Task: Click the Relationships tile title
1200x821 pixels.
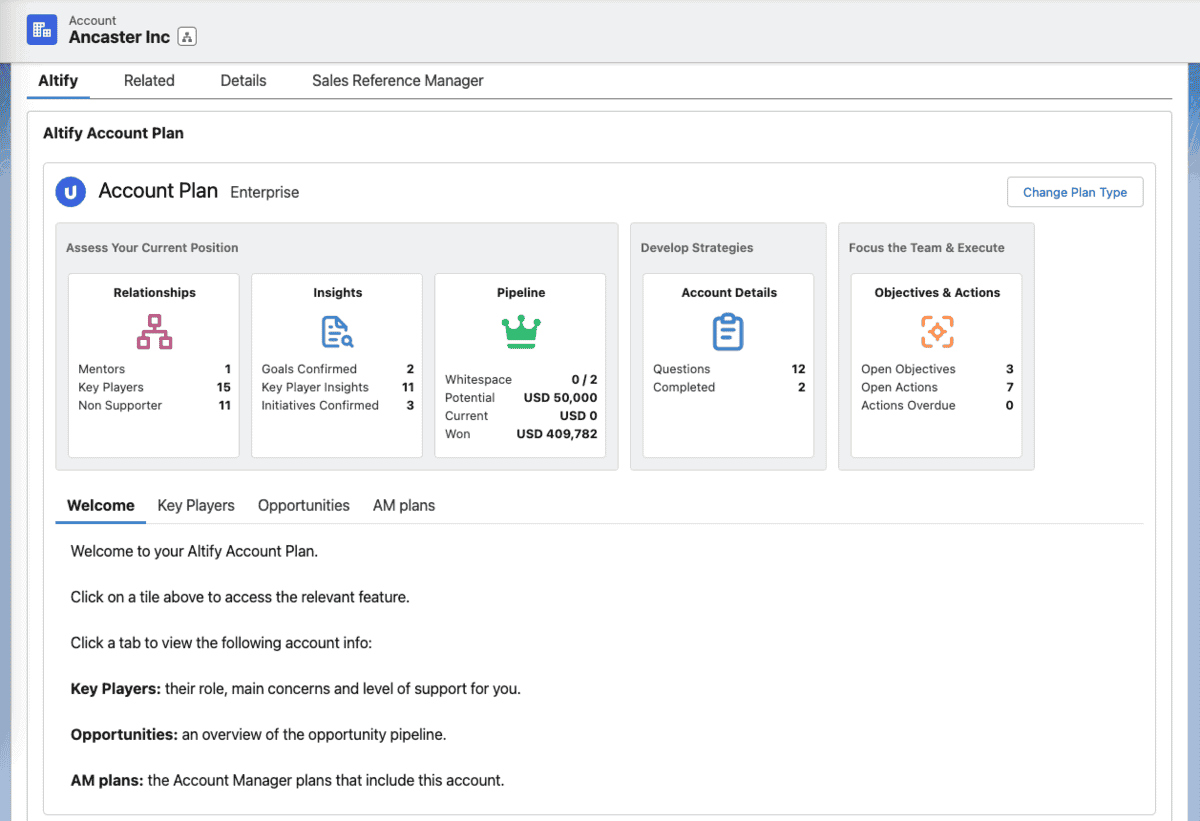Action: [154, 293]
